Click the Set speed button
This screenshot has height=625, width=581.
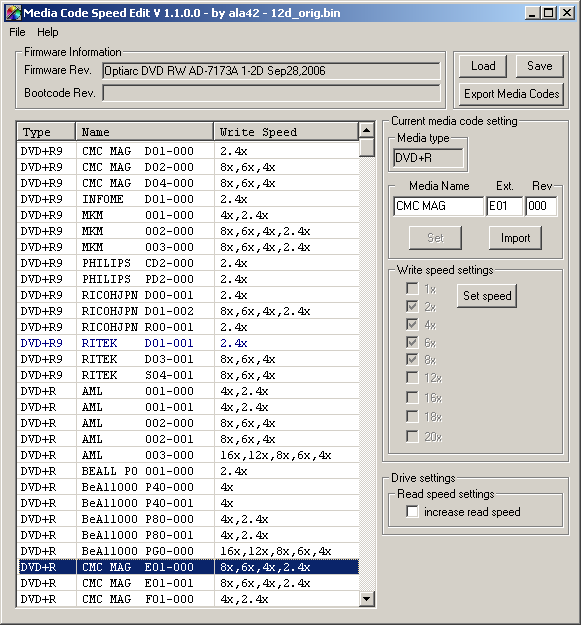pyautogui.click(x=487, y=296)
